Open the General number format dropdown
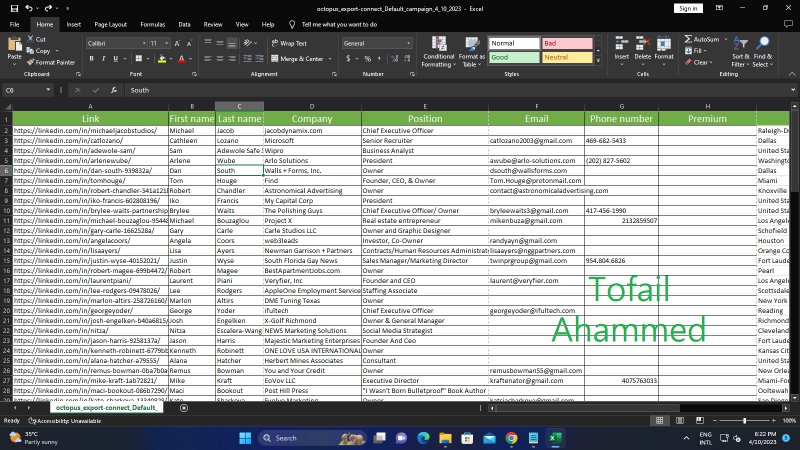The height and width of the screenshot is (450, 800). click(408, 43)
